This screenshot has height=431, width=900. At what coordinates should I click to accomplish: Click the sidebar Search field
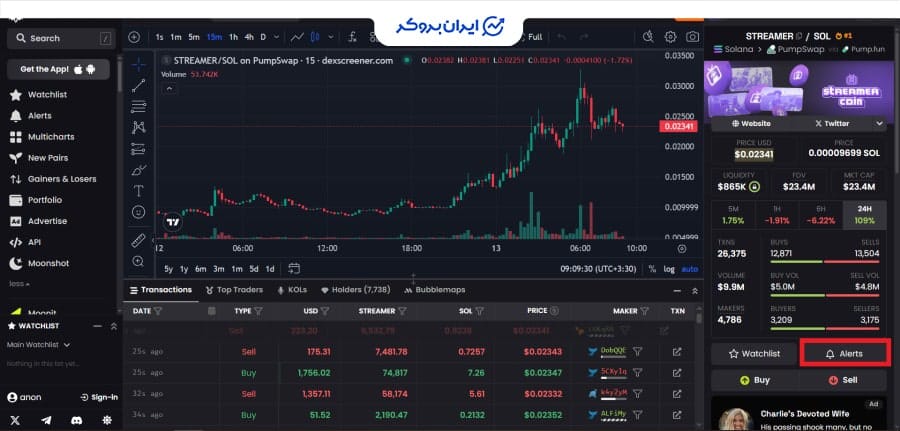[x=58, y=38]
